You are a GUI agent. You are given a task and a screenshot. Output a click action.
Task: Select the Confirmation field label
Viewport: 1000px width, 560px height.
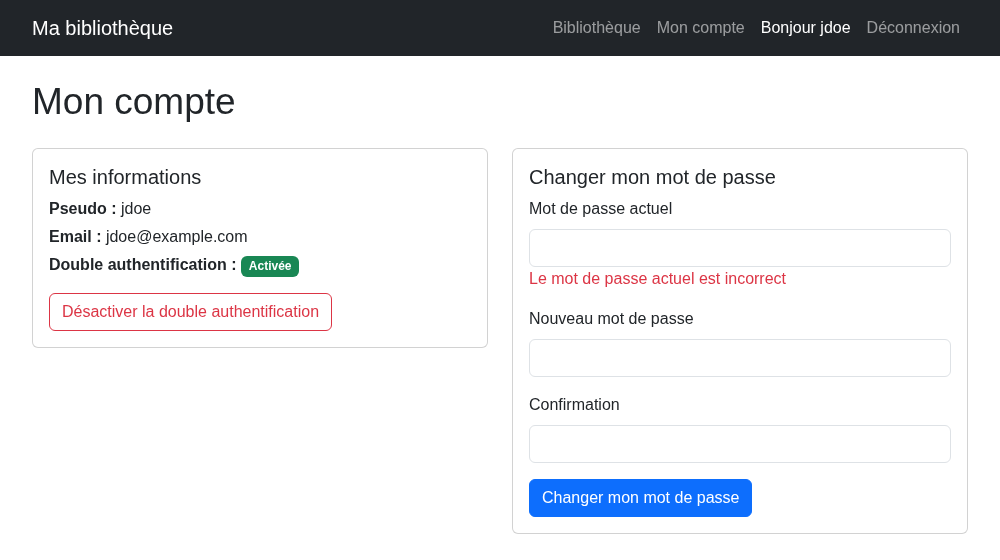pyautogui.click(x=574, y=404)
